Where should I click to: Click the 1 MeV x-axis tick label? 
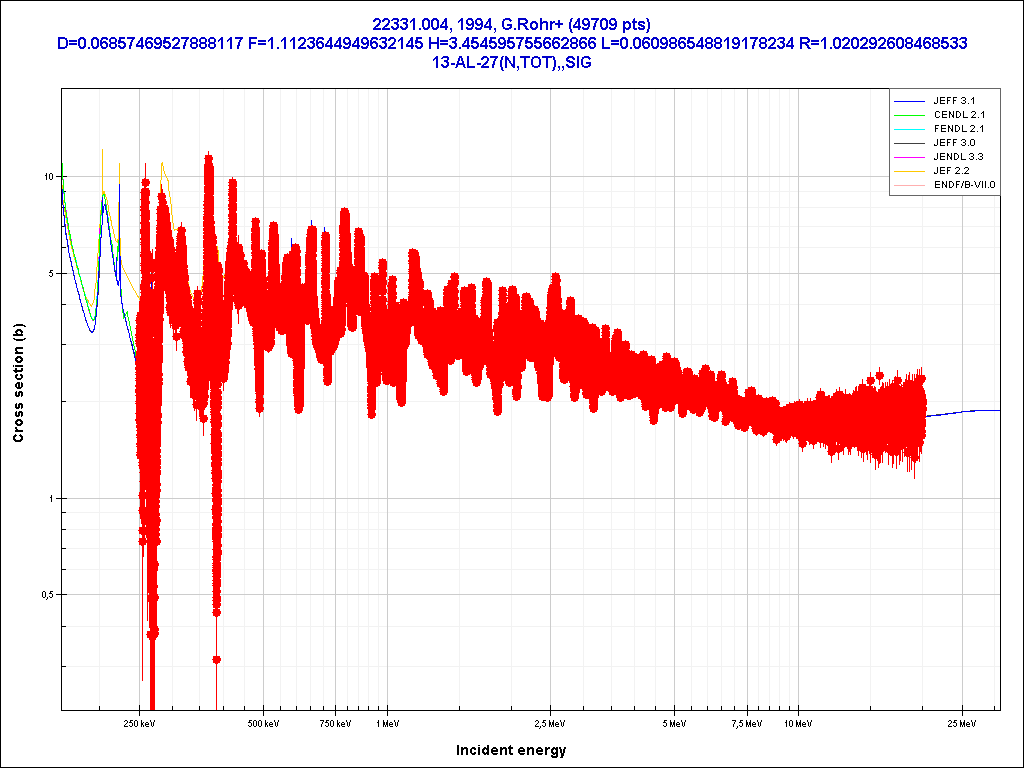point(386,723)
